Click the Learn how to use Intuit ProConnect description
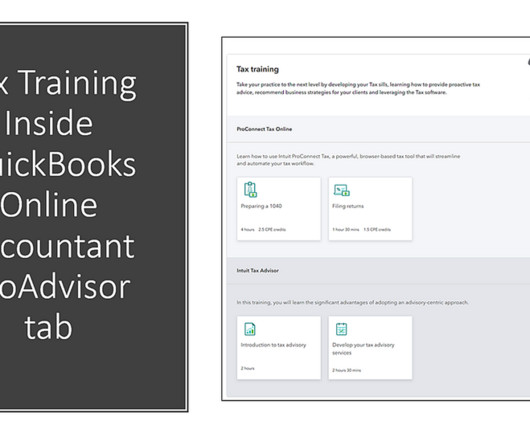 point(348,160)
